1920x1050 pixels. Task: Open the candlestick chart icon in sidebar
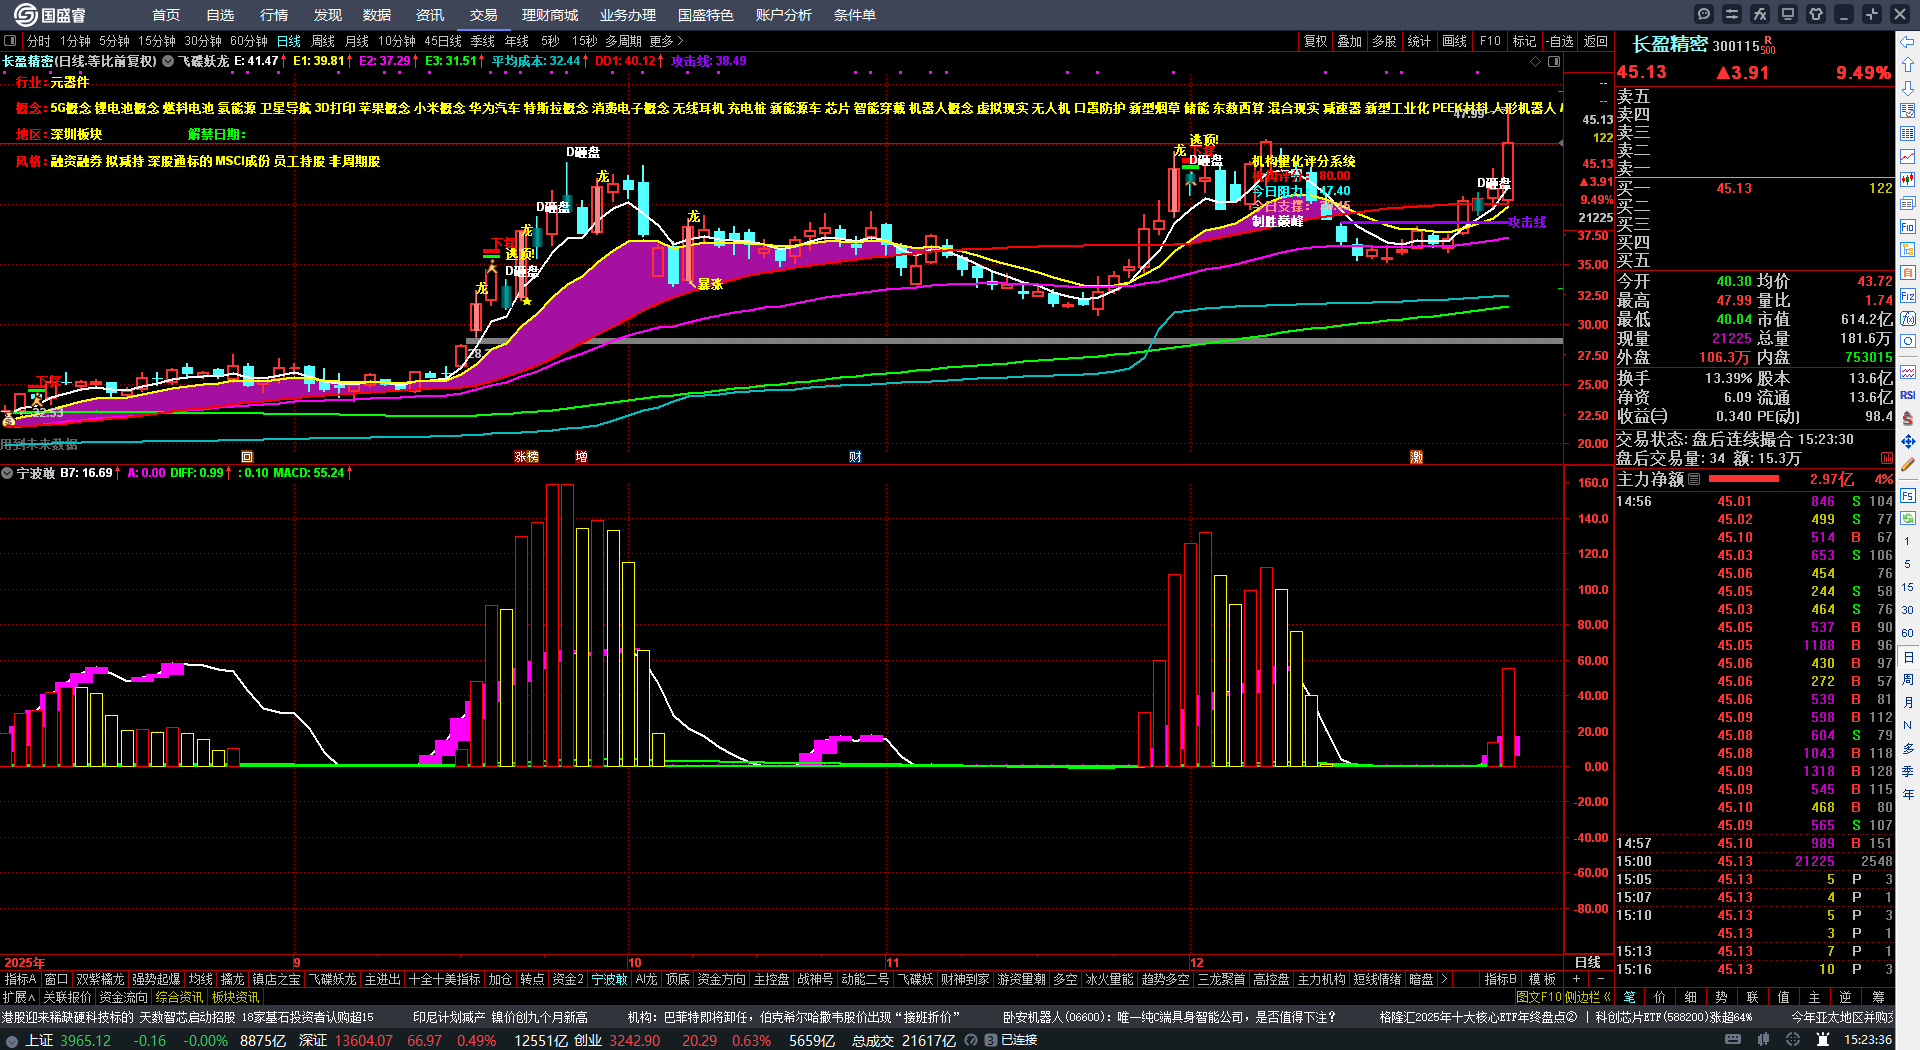click(1908, 180)
